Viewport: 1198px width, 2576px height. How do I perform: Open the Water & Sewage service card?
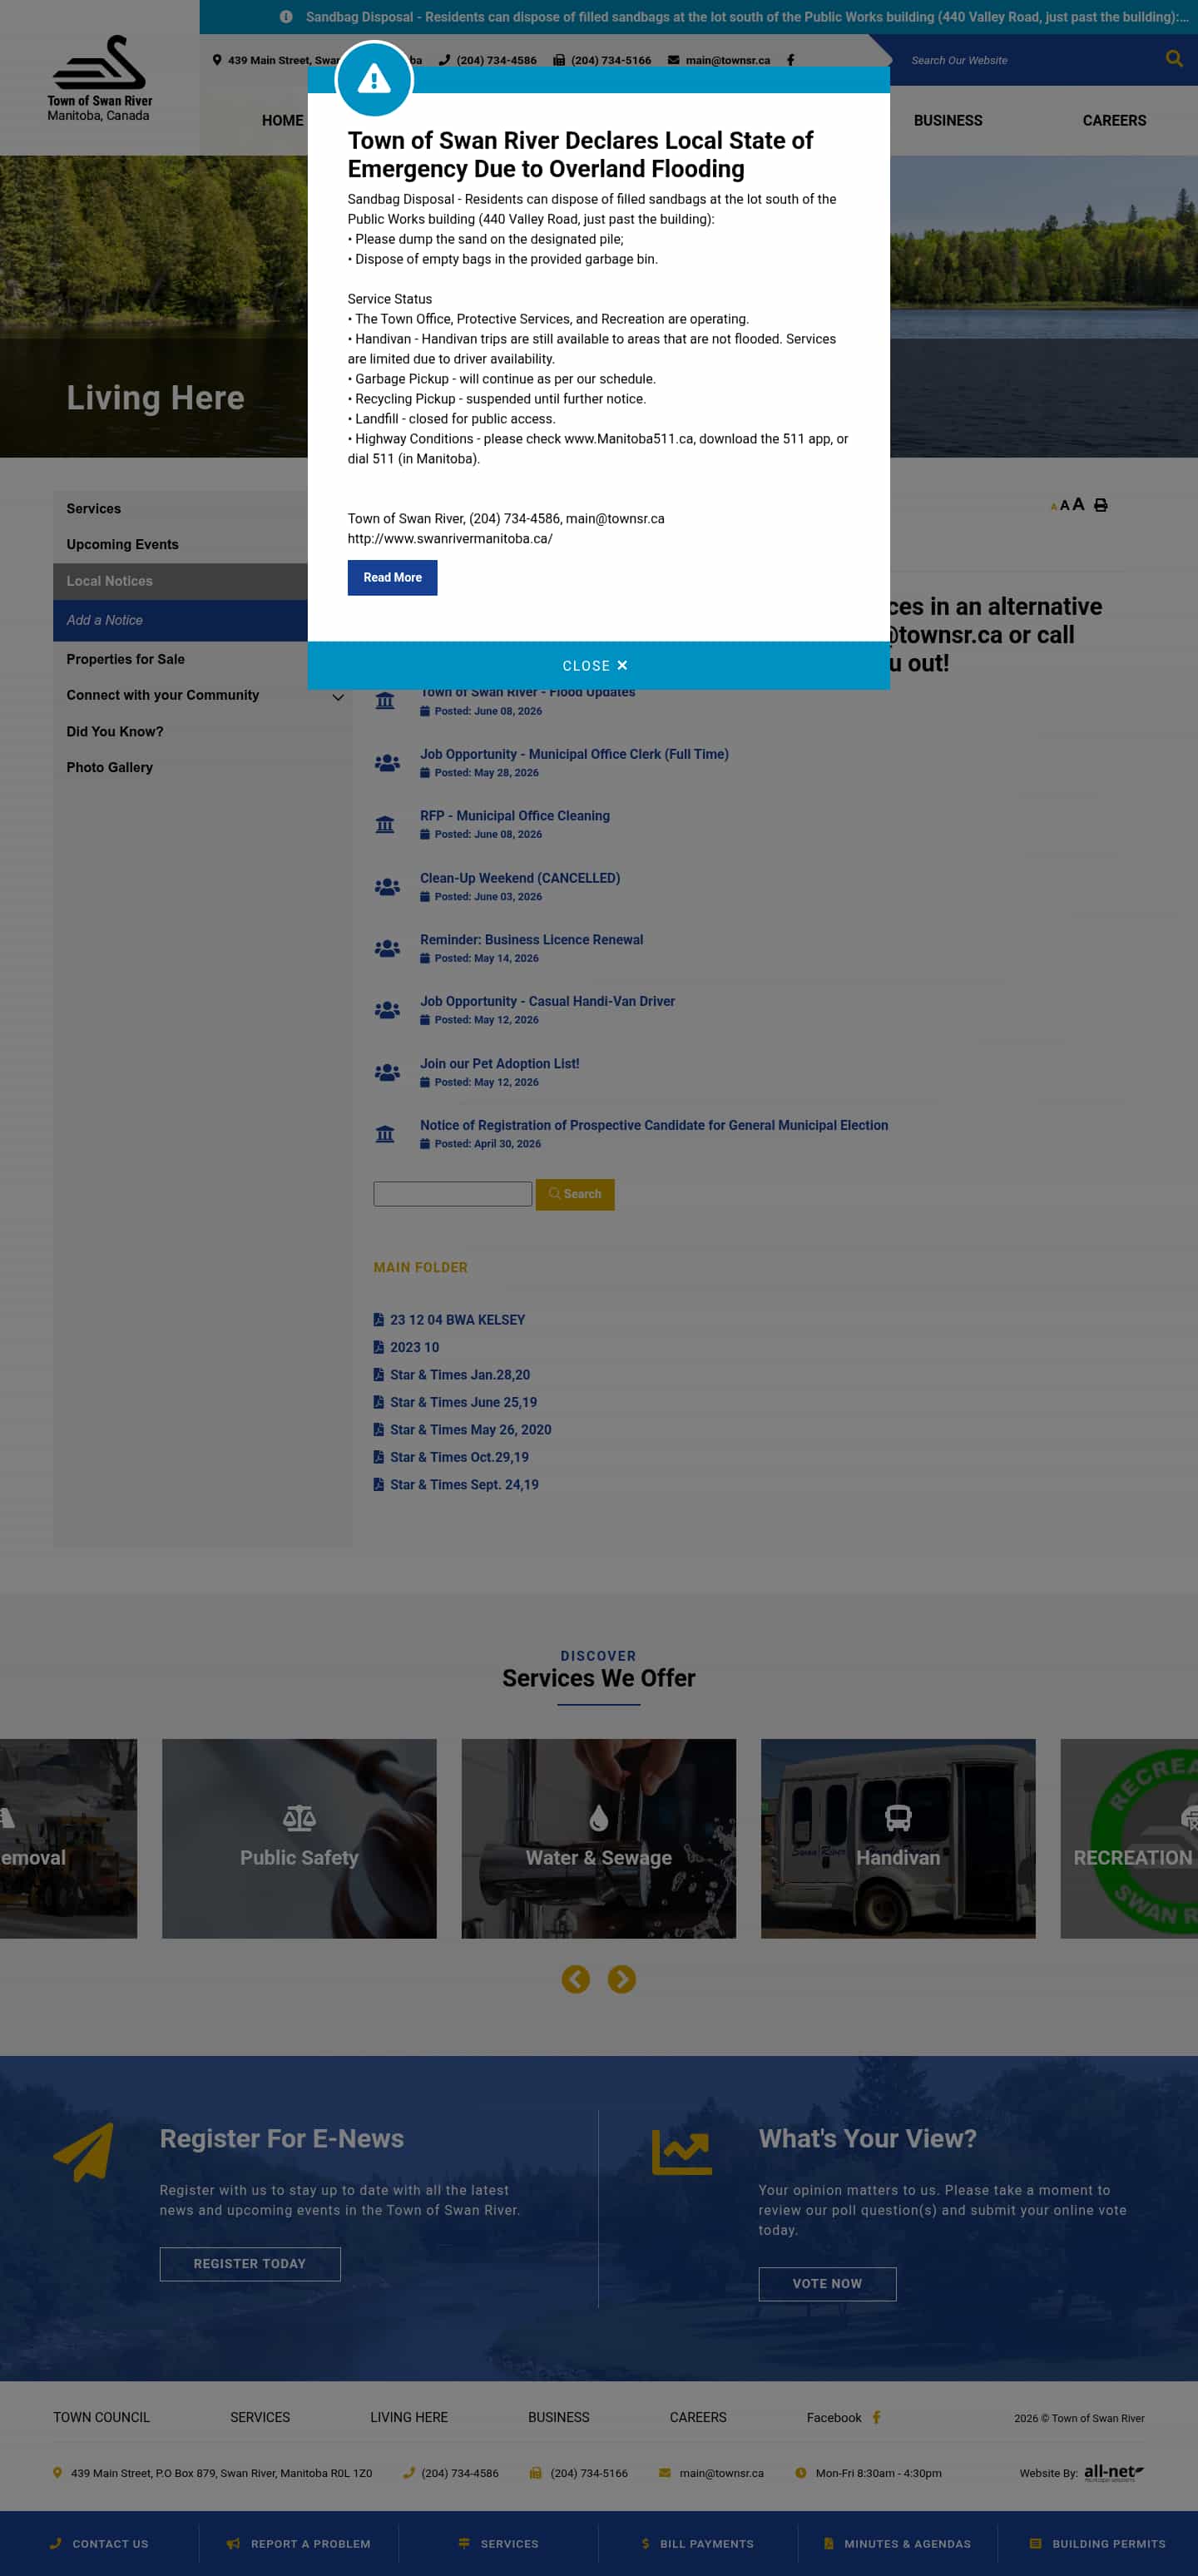[x=598, y=1838]
